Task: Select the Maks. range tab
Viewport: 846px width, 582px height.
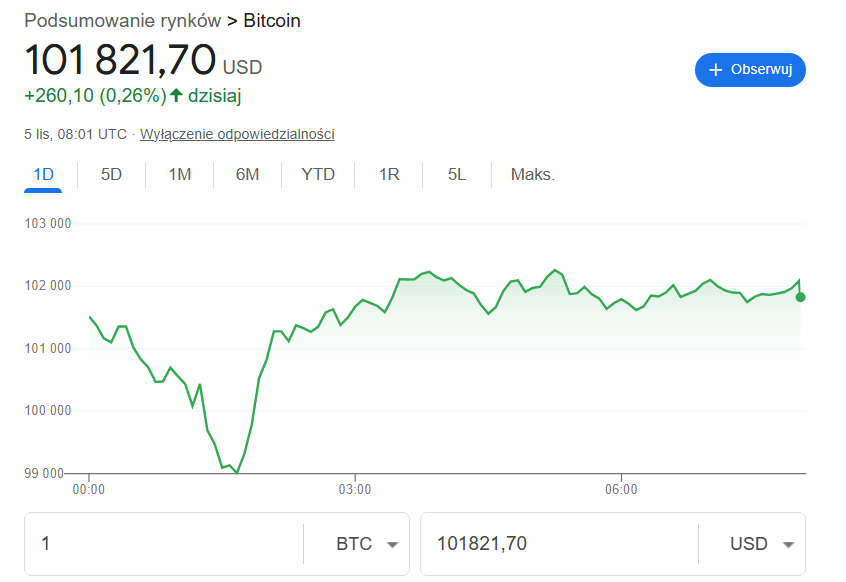Action: [532, 175]
